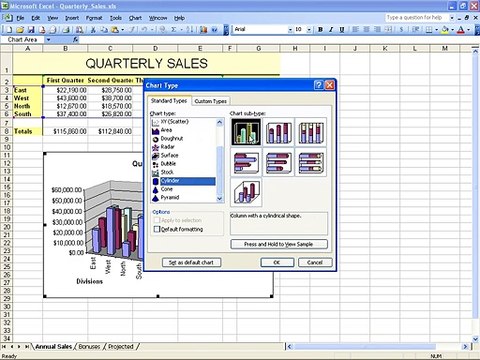Screen dimensions: 480x360
Task: Open the Type a question for help dropdown
Action: 452,18
